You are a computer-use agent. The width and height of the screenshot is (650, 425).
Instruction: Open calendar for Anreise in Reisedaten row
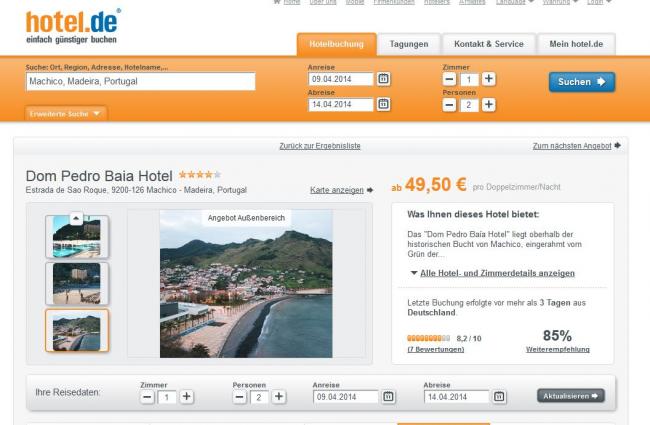coord(388,397)
